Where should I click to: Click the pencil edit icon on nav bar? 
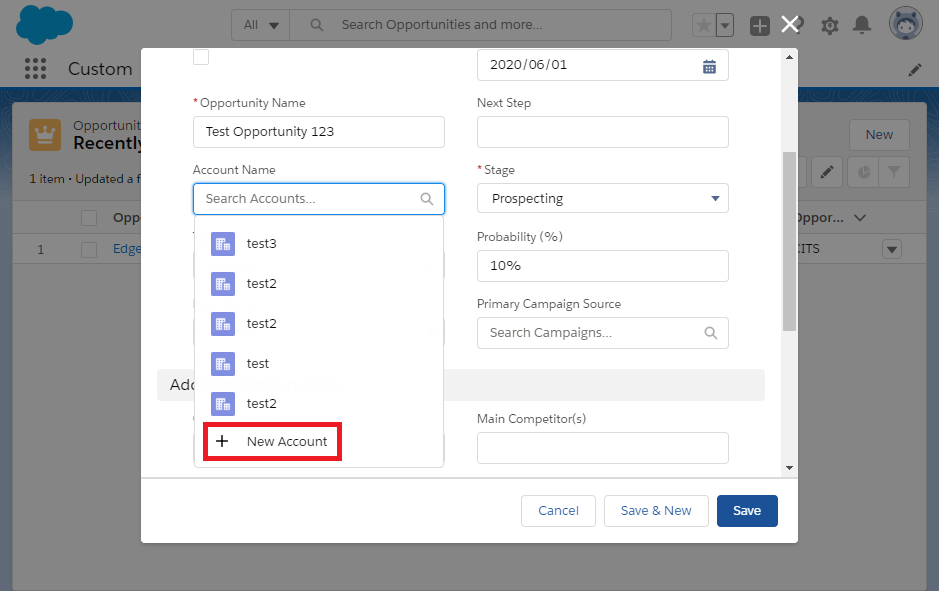pyautogui.click(x=915, y=70)
